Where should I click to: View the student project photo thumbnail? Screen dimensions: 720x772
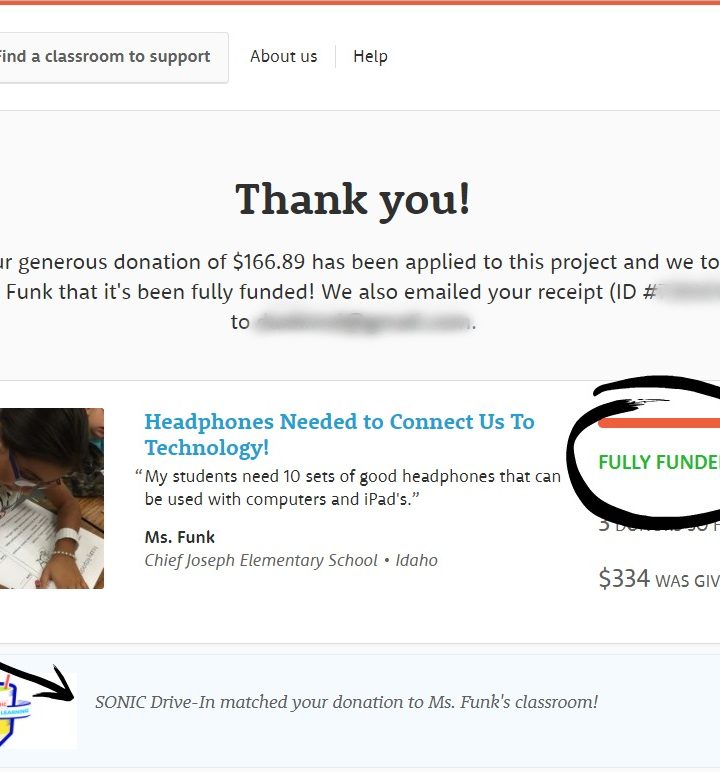coord(52,498)
